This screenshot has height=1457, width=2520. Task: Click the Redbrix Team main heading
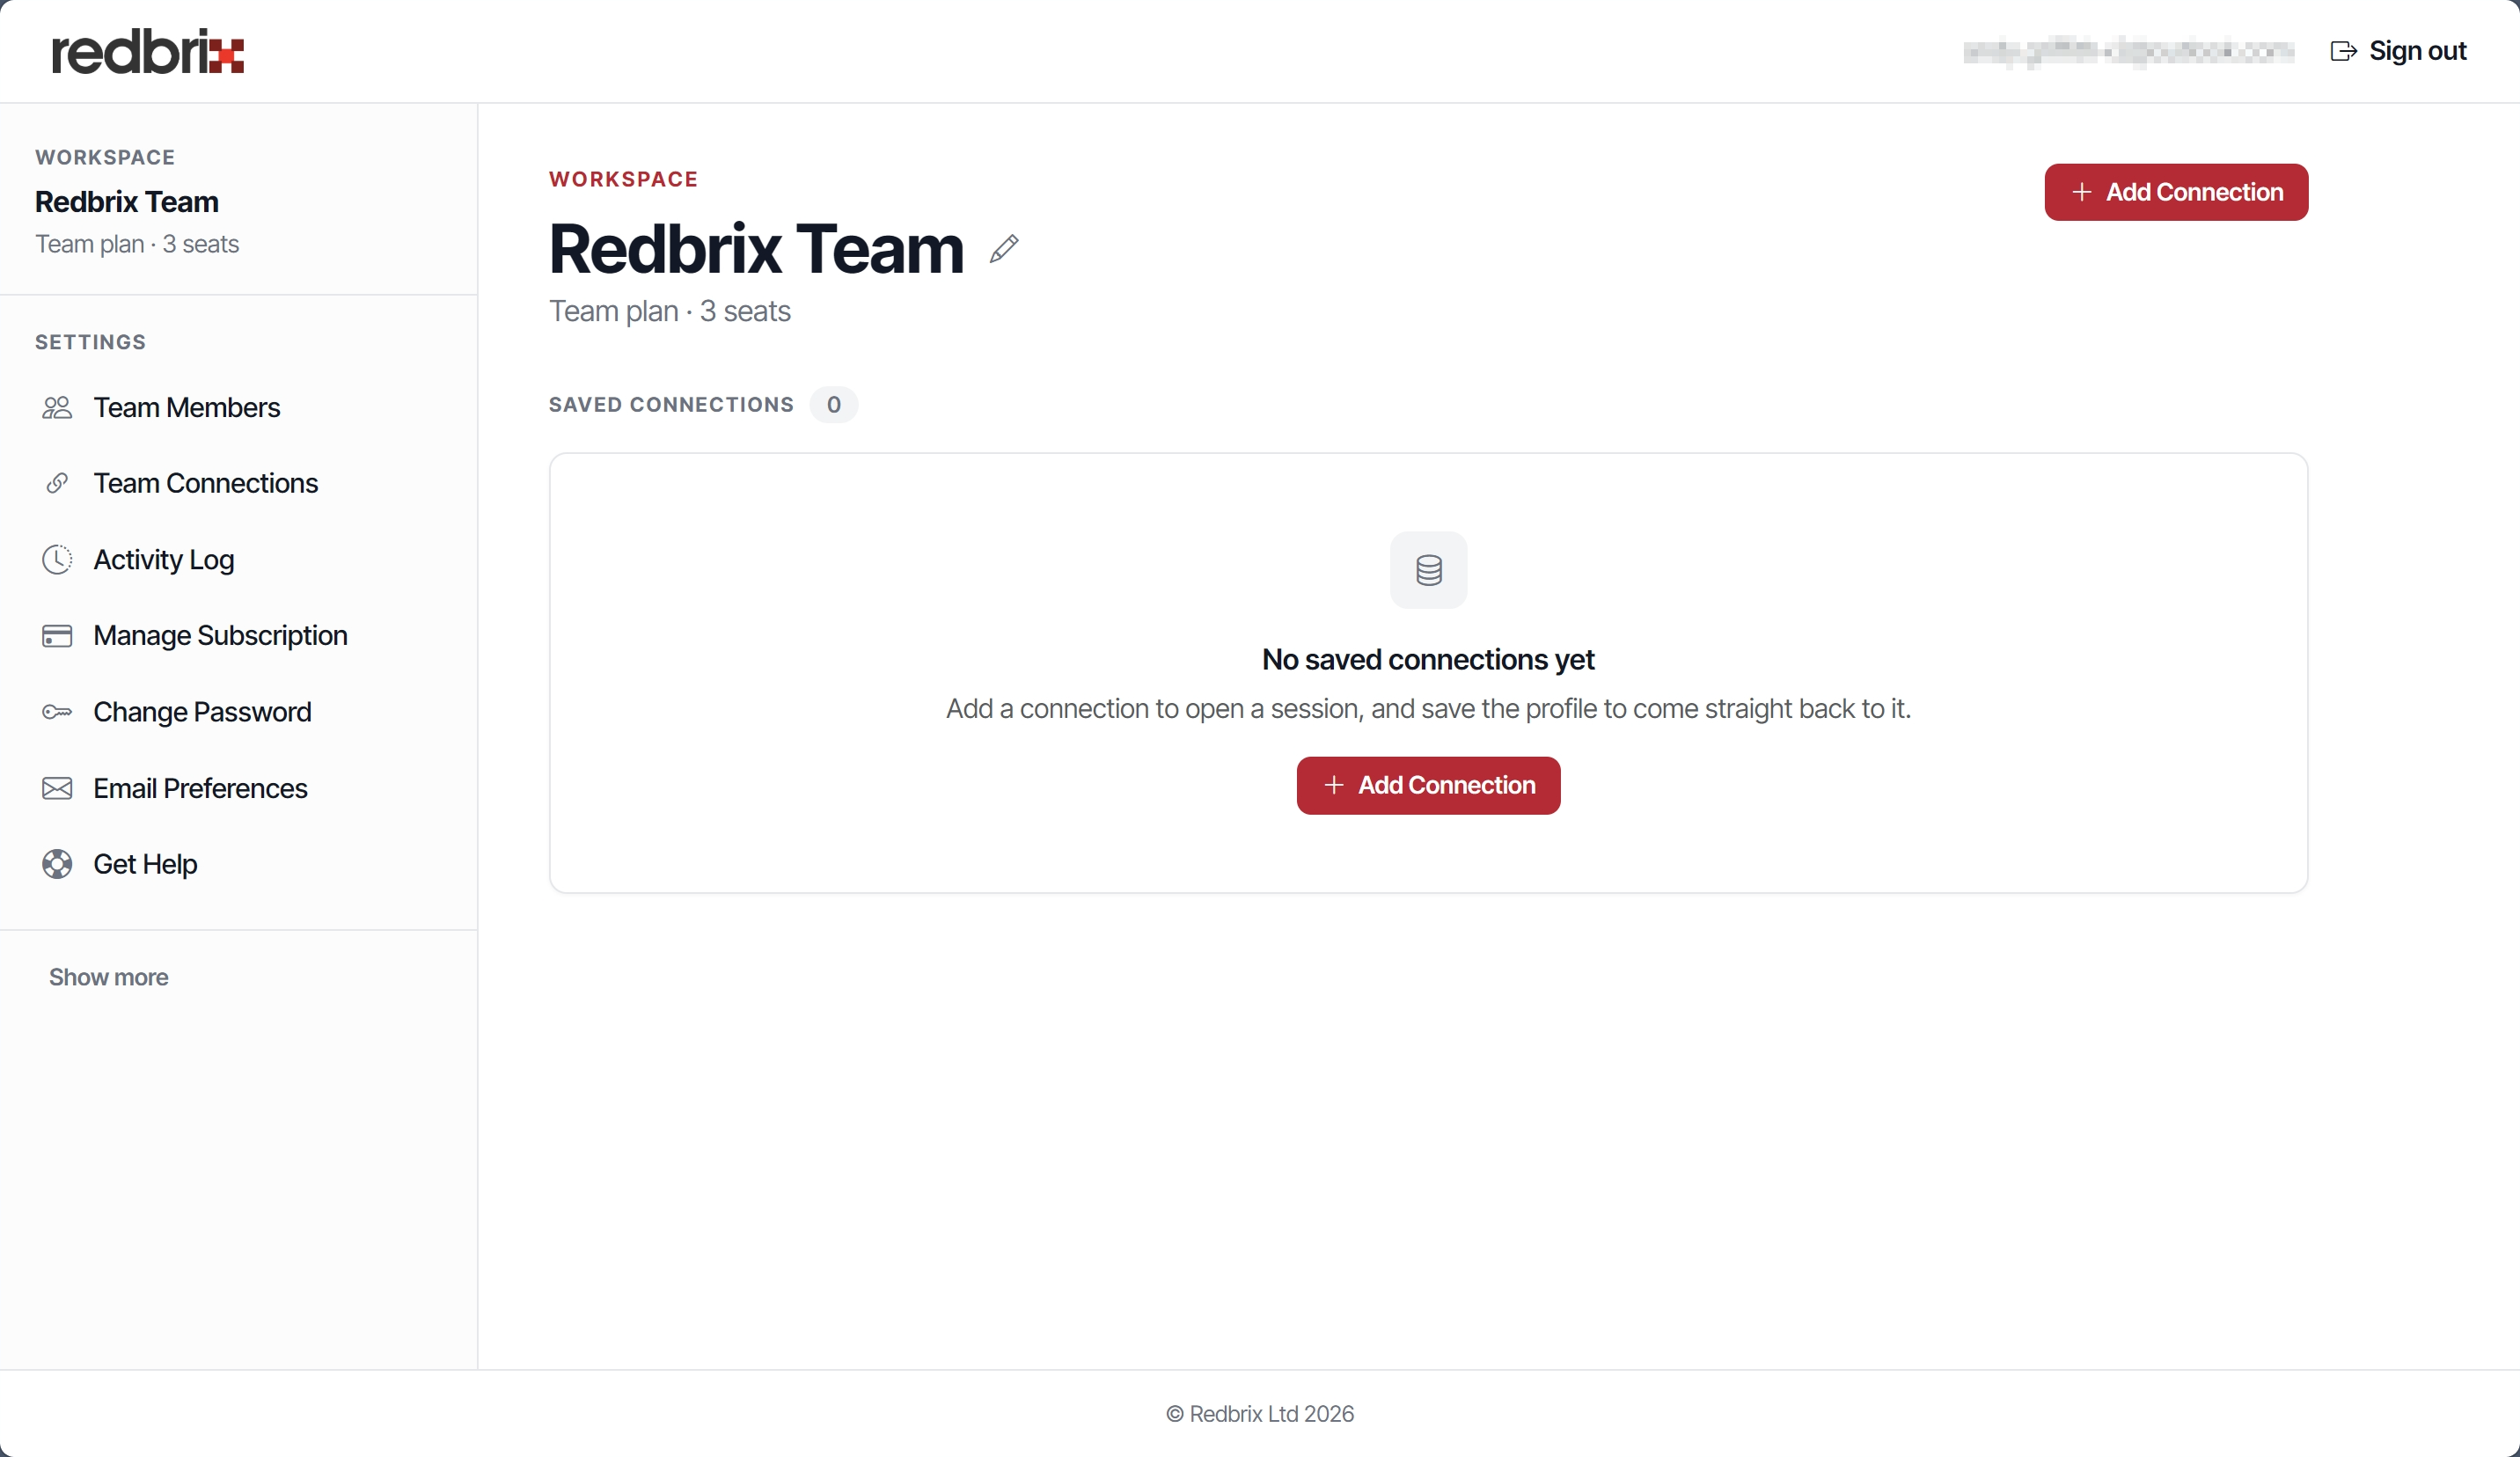(x=756, y=249)
